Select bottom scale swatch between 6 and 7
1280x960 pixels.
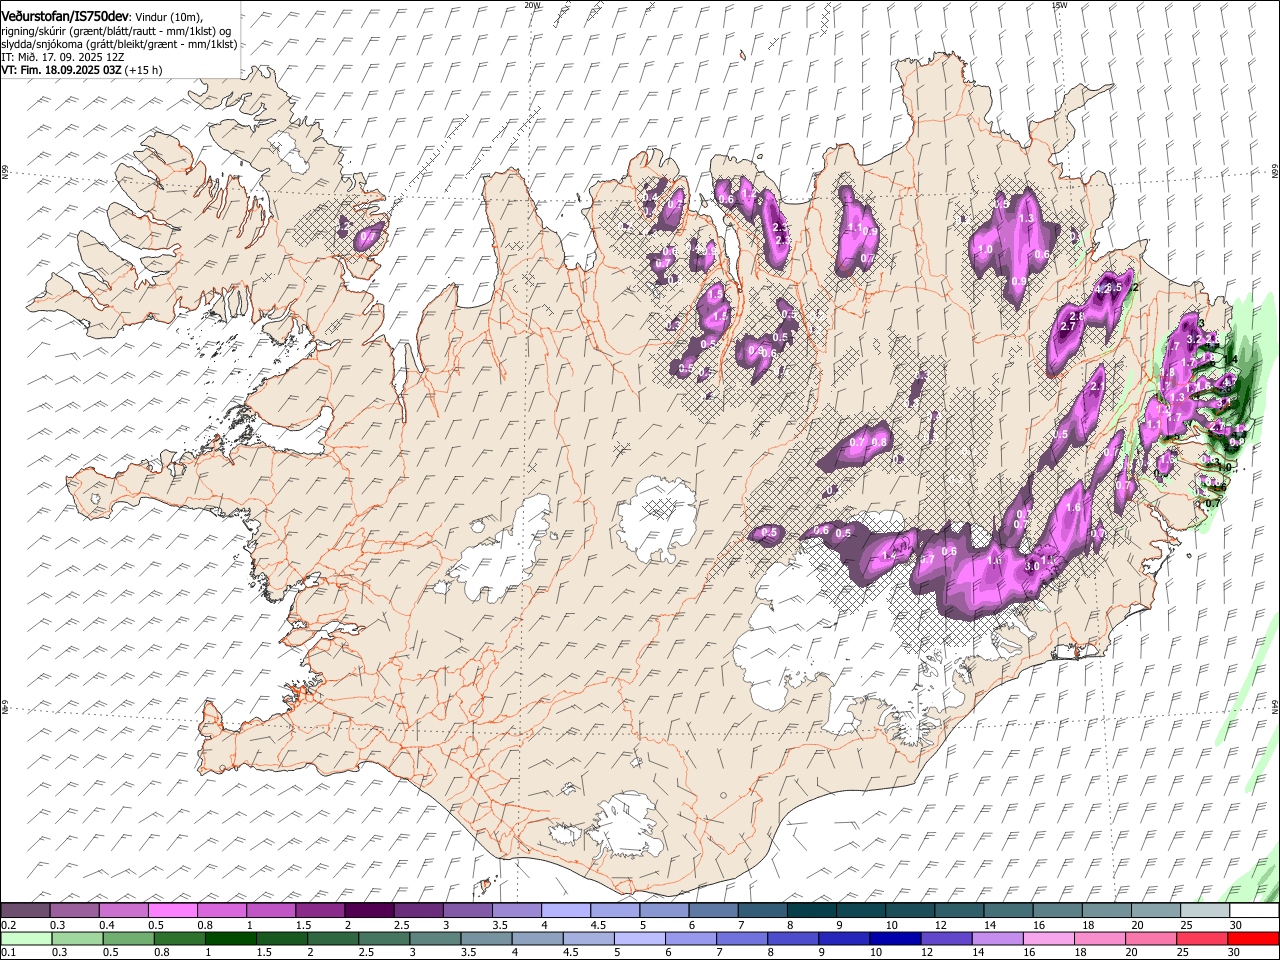(x=690, y=938)
